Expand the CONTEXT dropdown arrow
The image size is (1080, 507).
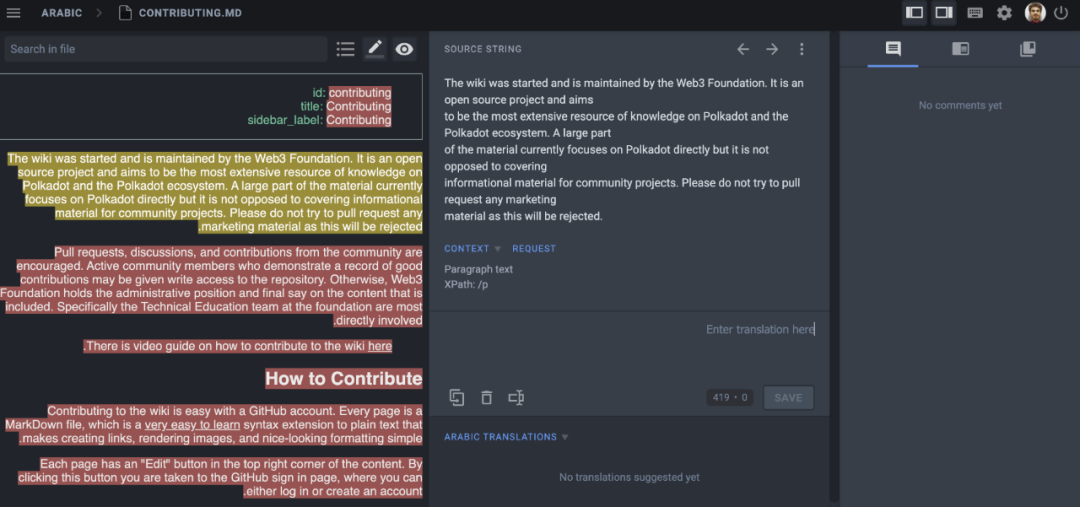[497, 249]
